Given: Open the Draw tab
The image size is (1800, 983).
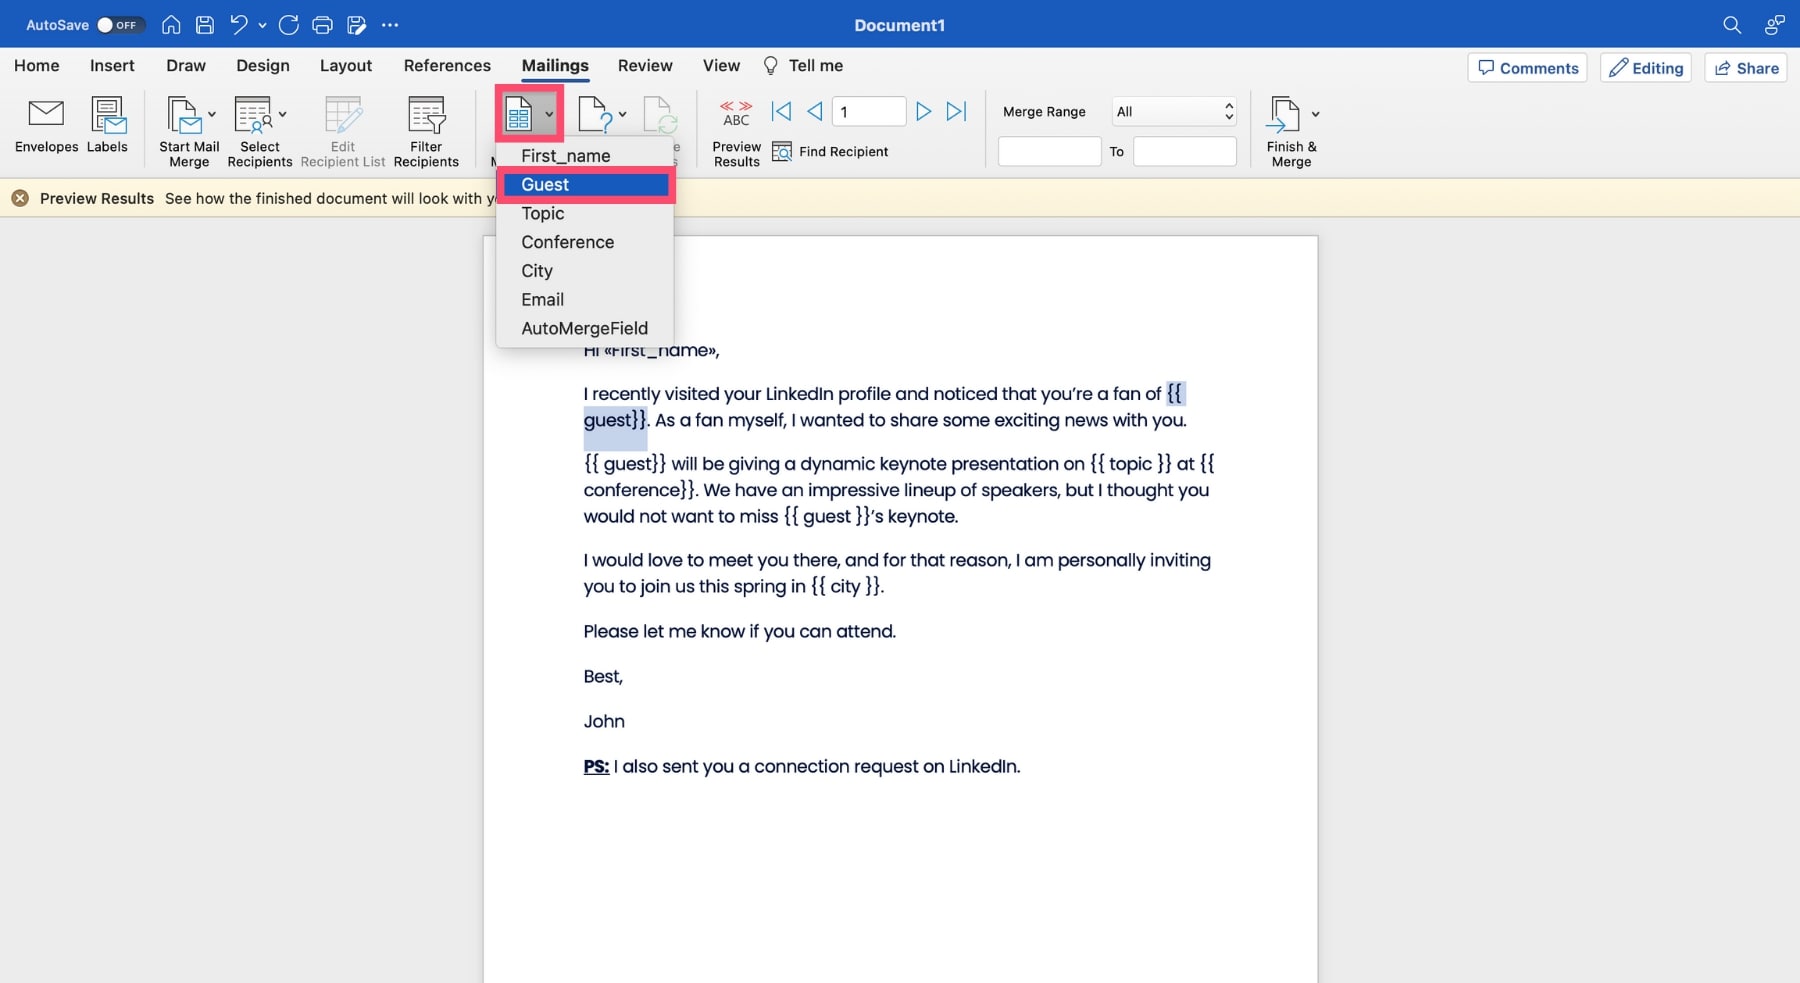Looking at the screenshot, I should 186,65.
